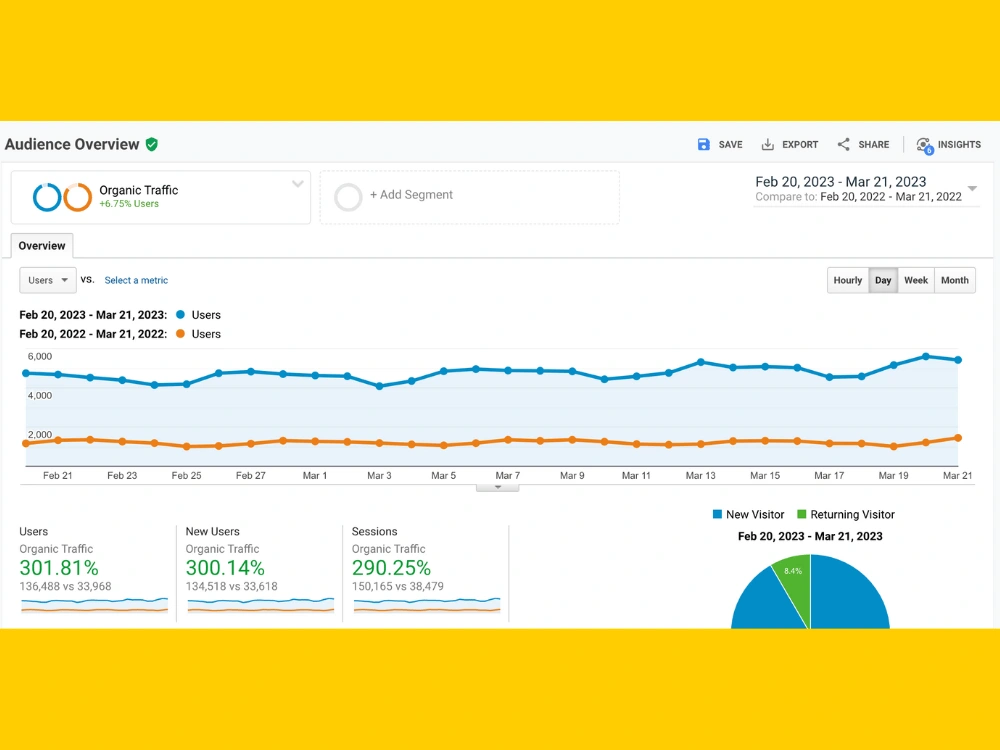Click the Sessions metric heading

coord(374,531)
